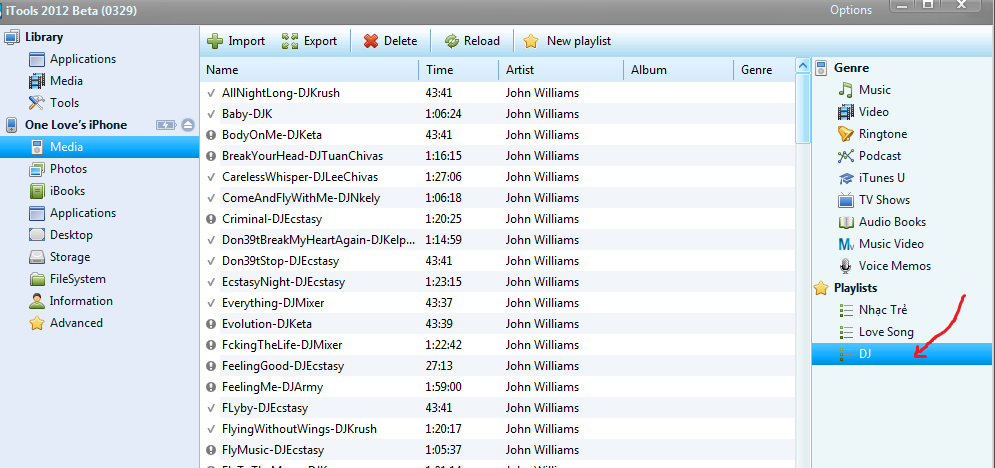995x468 pixels.
Task: Sort by the Artist column header
Action: click(x=561, y=70)
